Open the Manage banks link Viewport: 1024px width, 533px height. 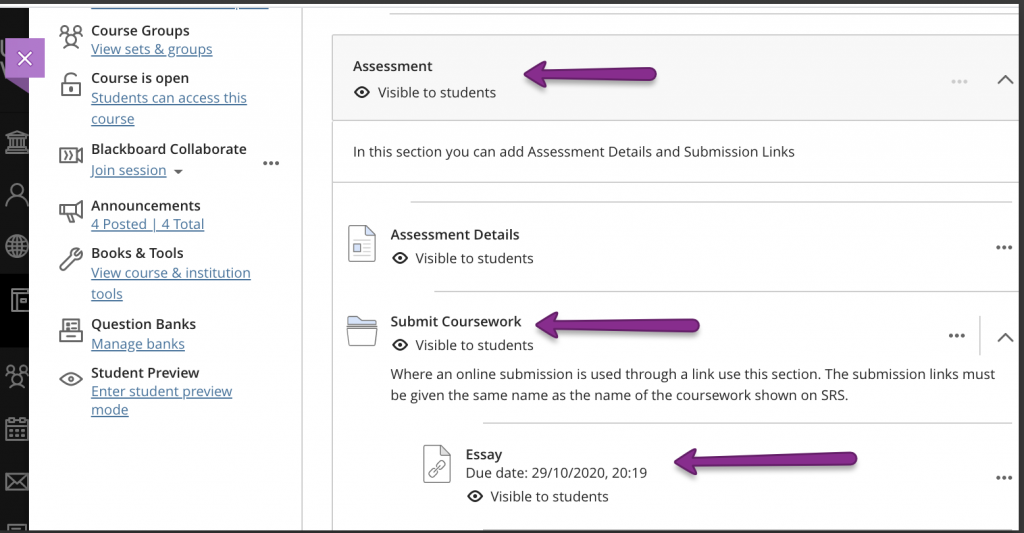point(138,344)
